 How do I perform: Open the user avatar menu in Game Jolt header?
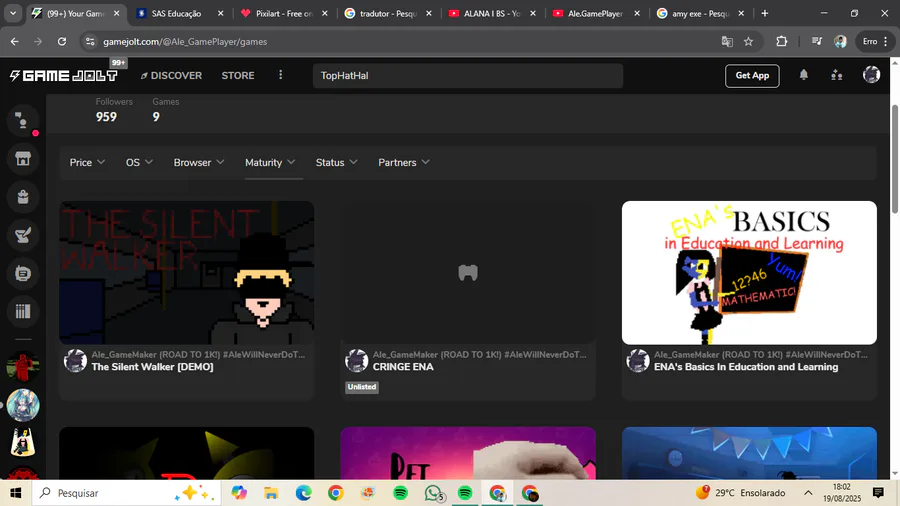point(871,75)
